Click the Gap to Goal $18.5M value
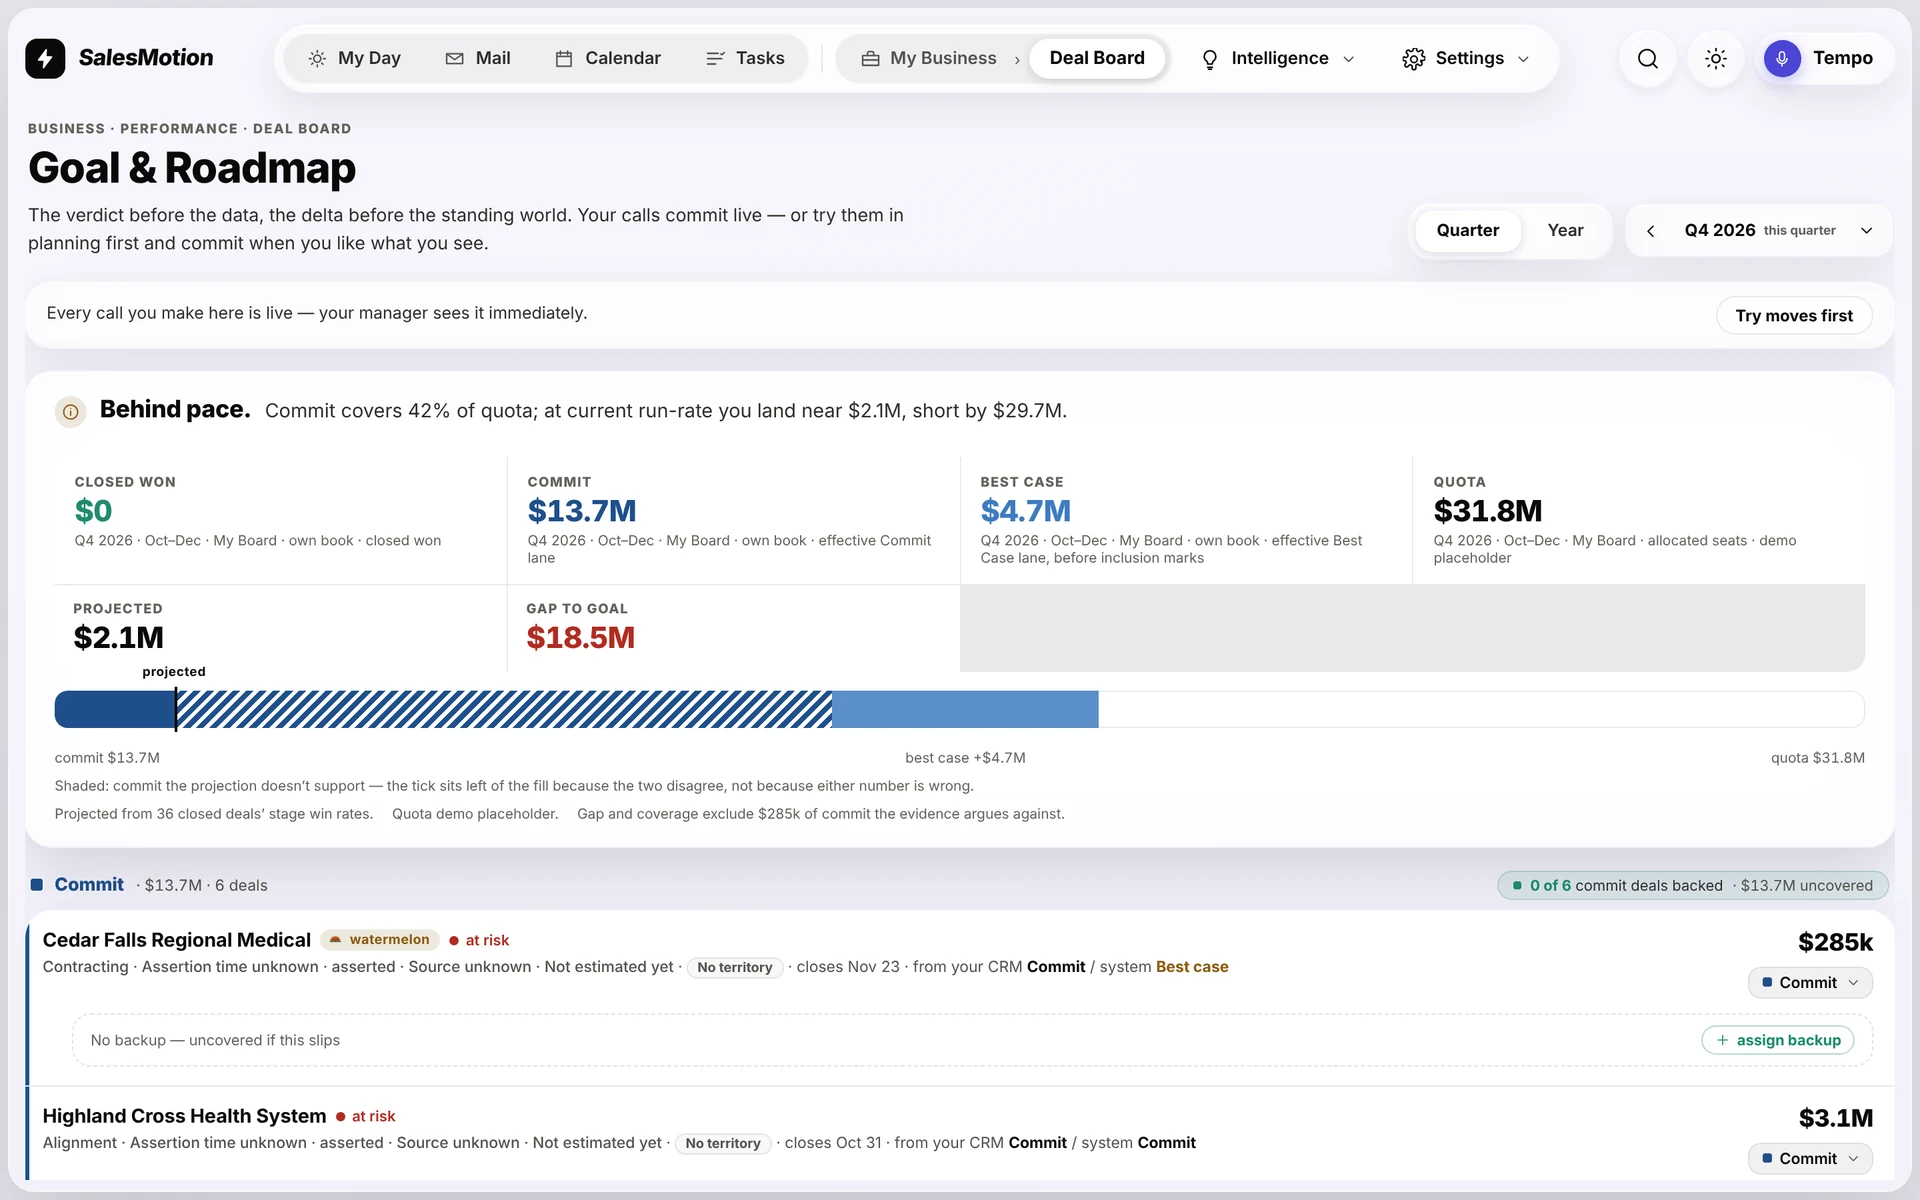This screenshot has height=1200, width=1920. (x=581, y=638)
